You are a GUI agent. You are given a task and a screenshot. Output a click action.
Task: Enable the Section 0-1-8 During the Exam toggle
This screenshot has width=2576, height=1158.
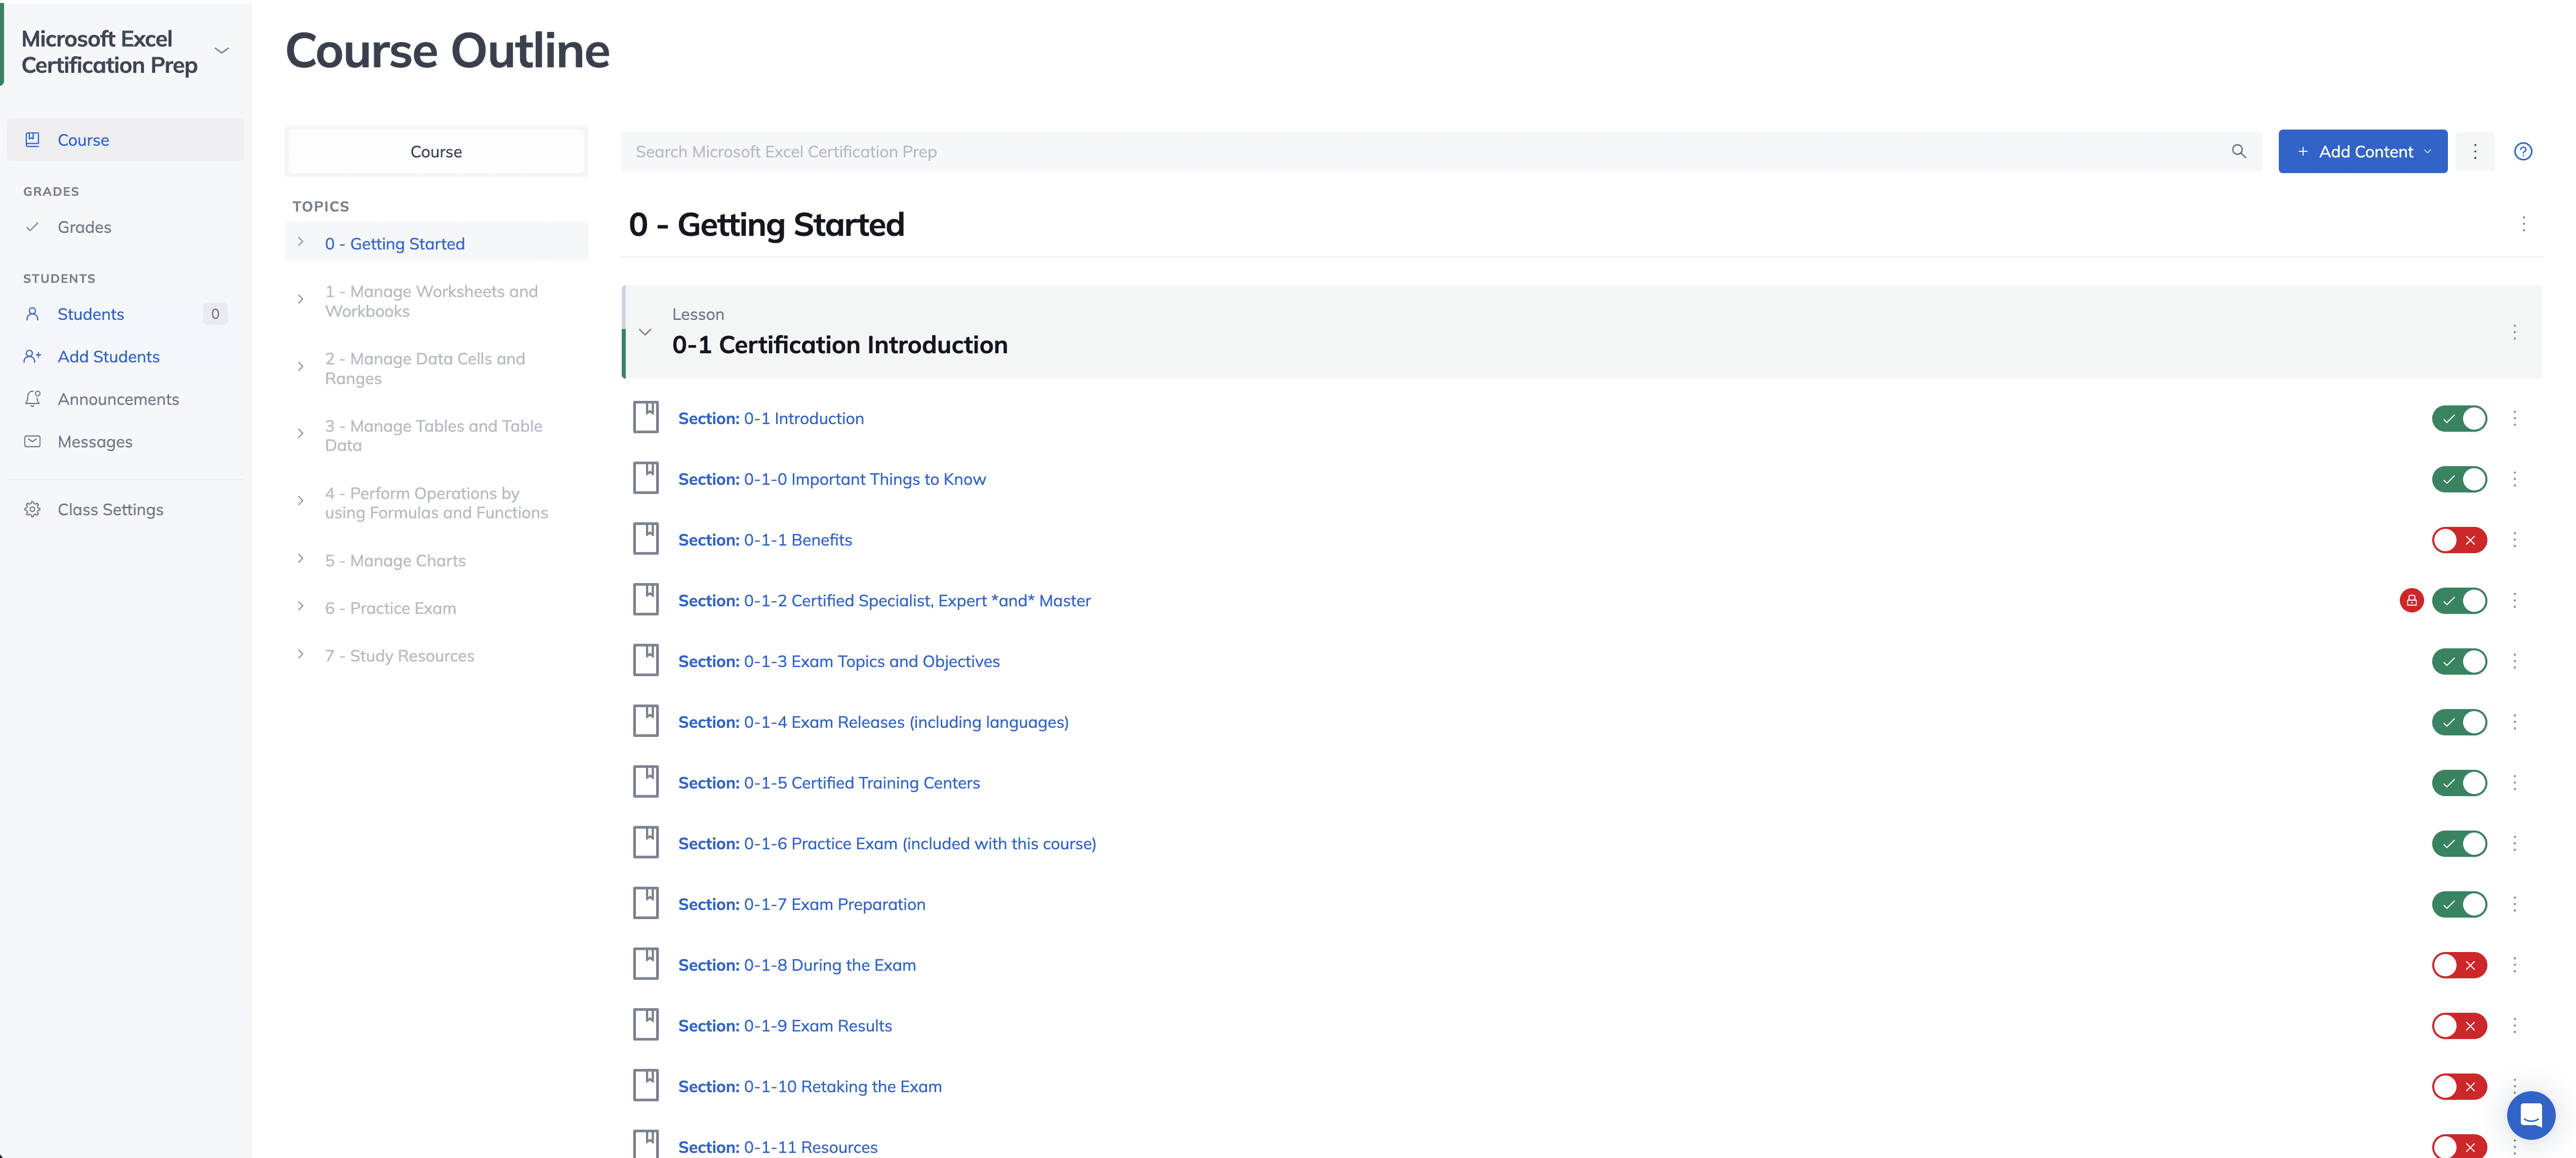tap(2459, 965)
